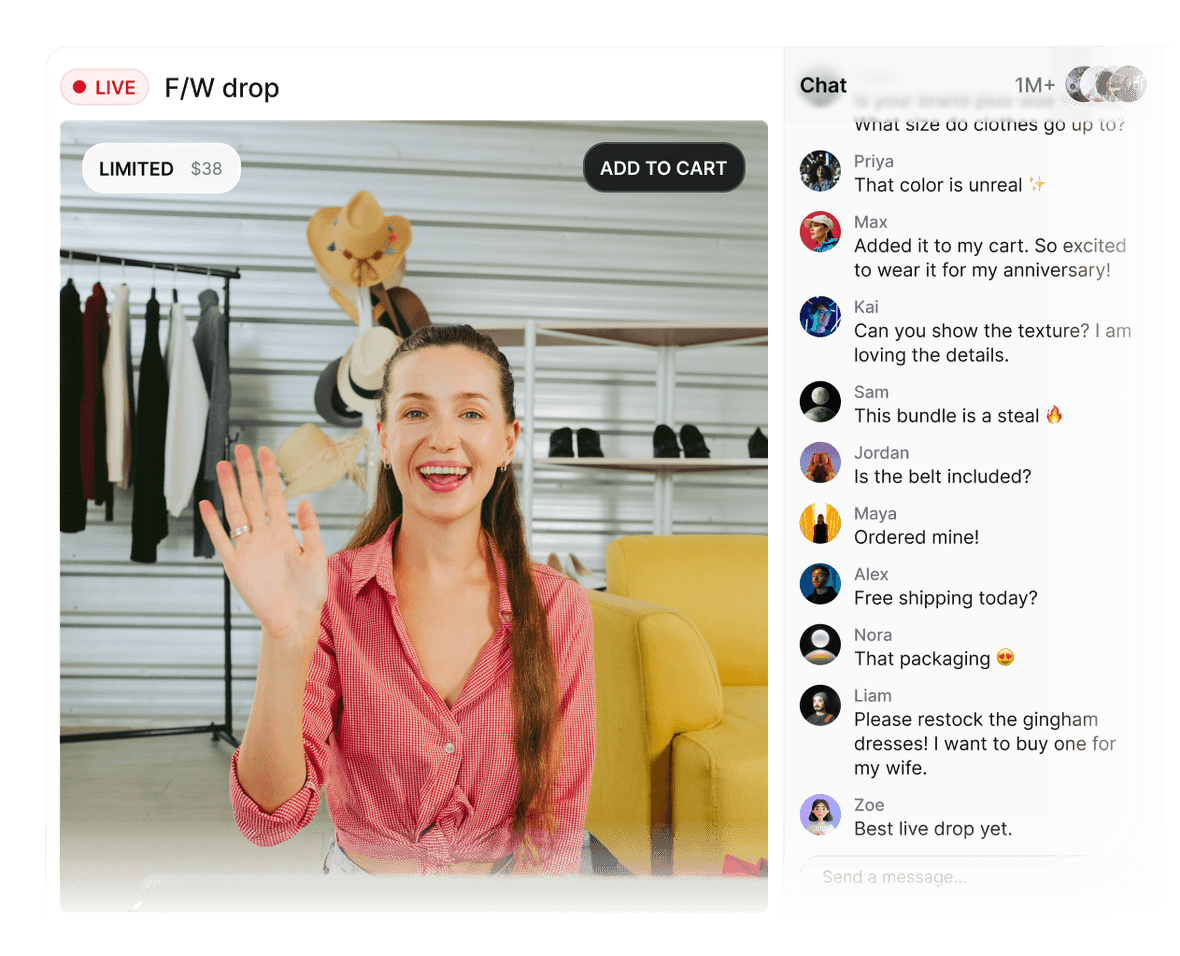The width and height of the screenshot is (1180, 956).
Task: Click the LIMITED $38 price tag
Action: click(x=161, y=169)
